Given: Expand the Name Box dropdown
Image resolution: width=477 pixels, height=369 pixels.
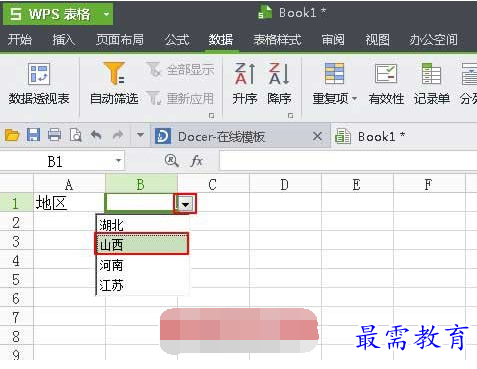Looking at the screenshot, I should [x=118, y=161].
